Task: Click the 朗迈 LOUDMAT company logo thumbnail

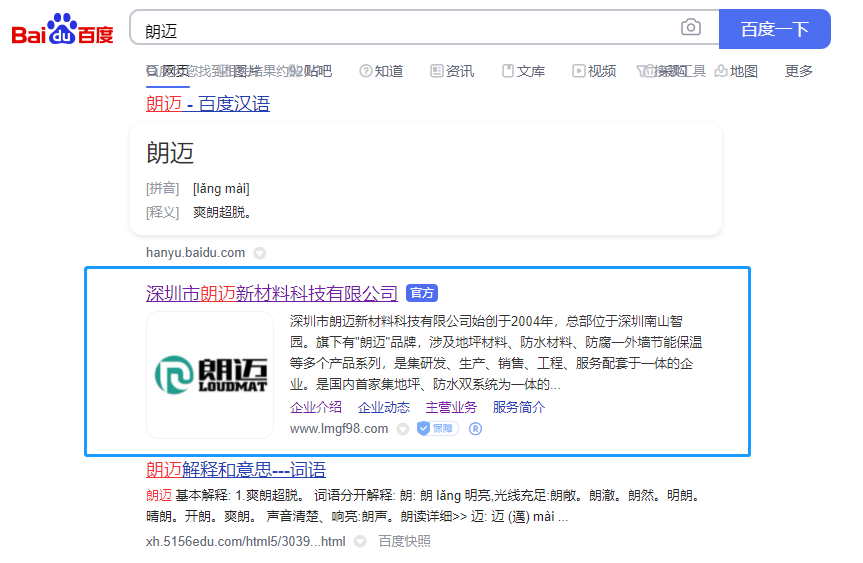Action: click(x=210, y=375)
